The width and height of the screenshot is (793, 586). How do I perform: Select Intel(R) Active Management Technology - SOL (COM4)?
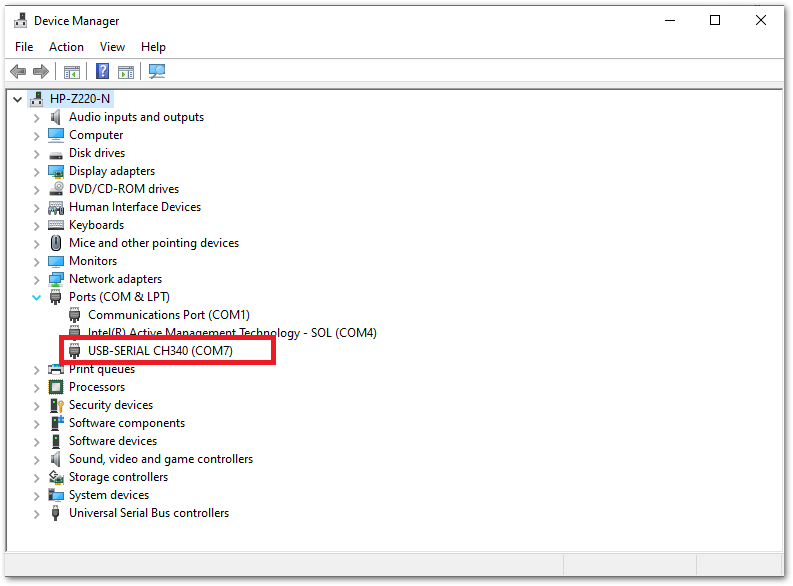(232, 333)
